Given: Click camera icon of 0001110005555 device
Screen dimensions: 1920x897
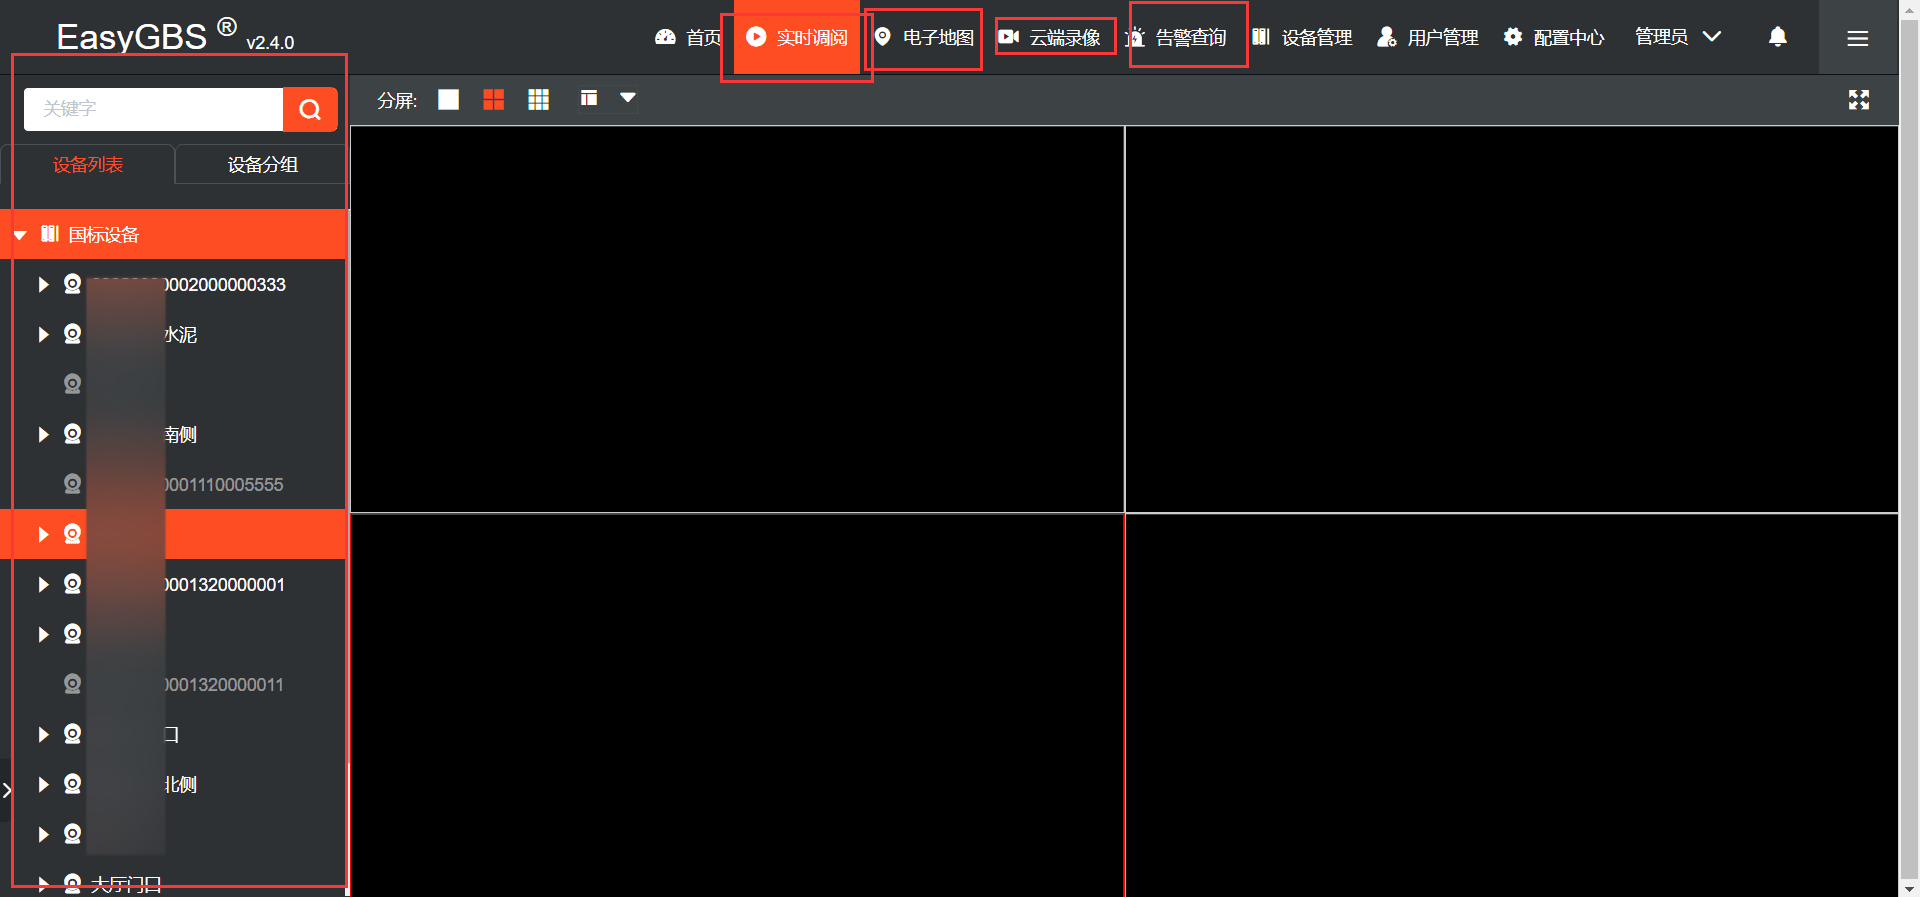Looking at the screenshot, I should coord(72,484).
